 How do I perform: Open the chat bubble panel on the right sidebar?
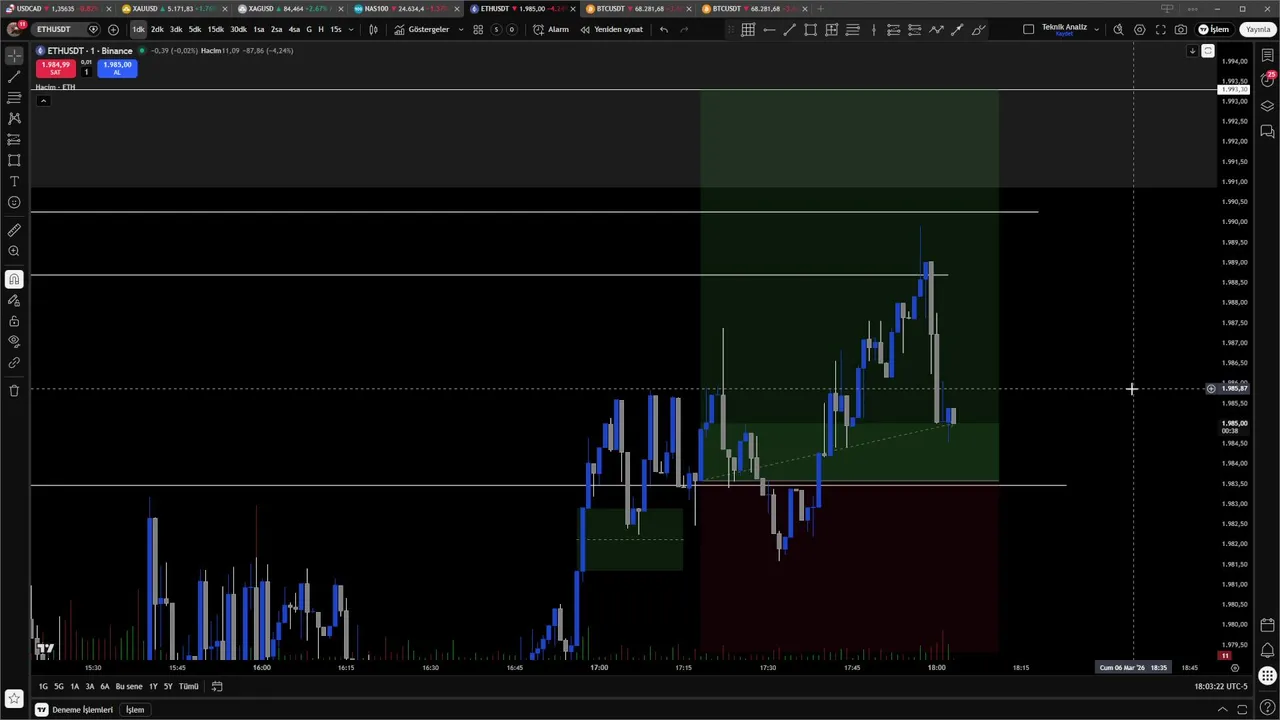pyautogui.click(x=1267, y=131)
